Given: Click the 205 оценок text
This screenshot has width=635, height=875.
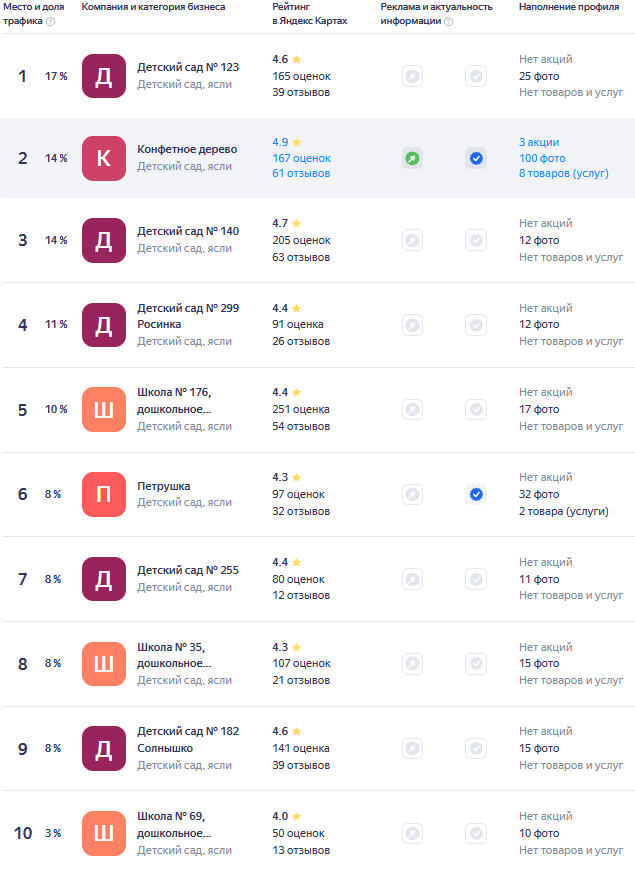Looking at the screenshot, I should (301, 241).
